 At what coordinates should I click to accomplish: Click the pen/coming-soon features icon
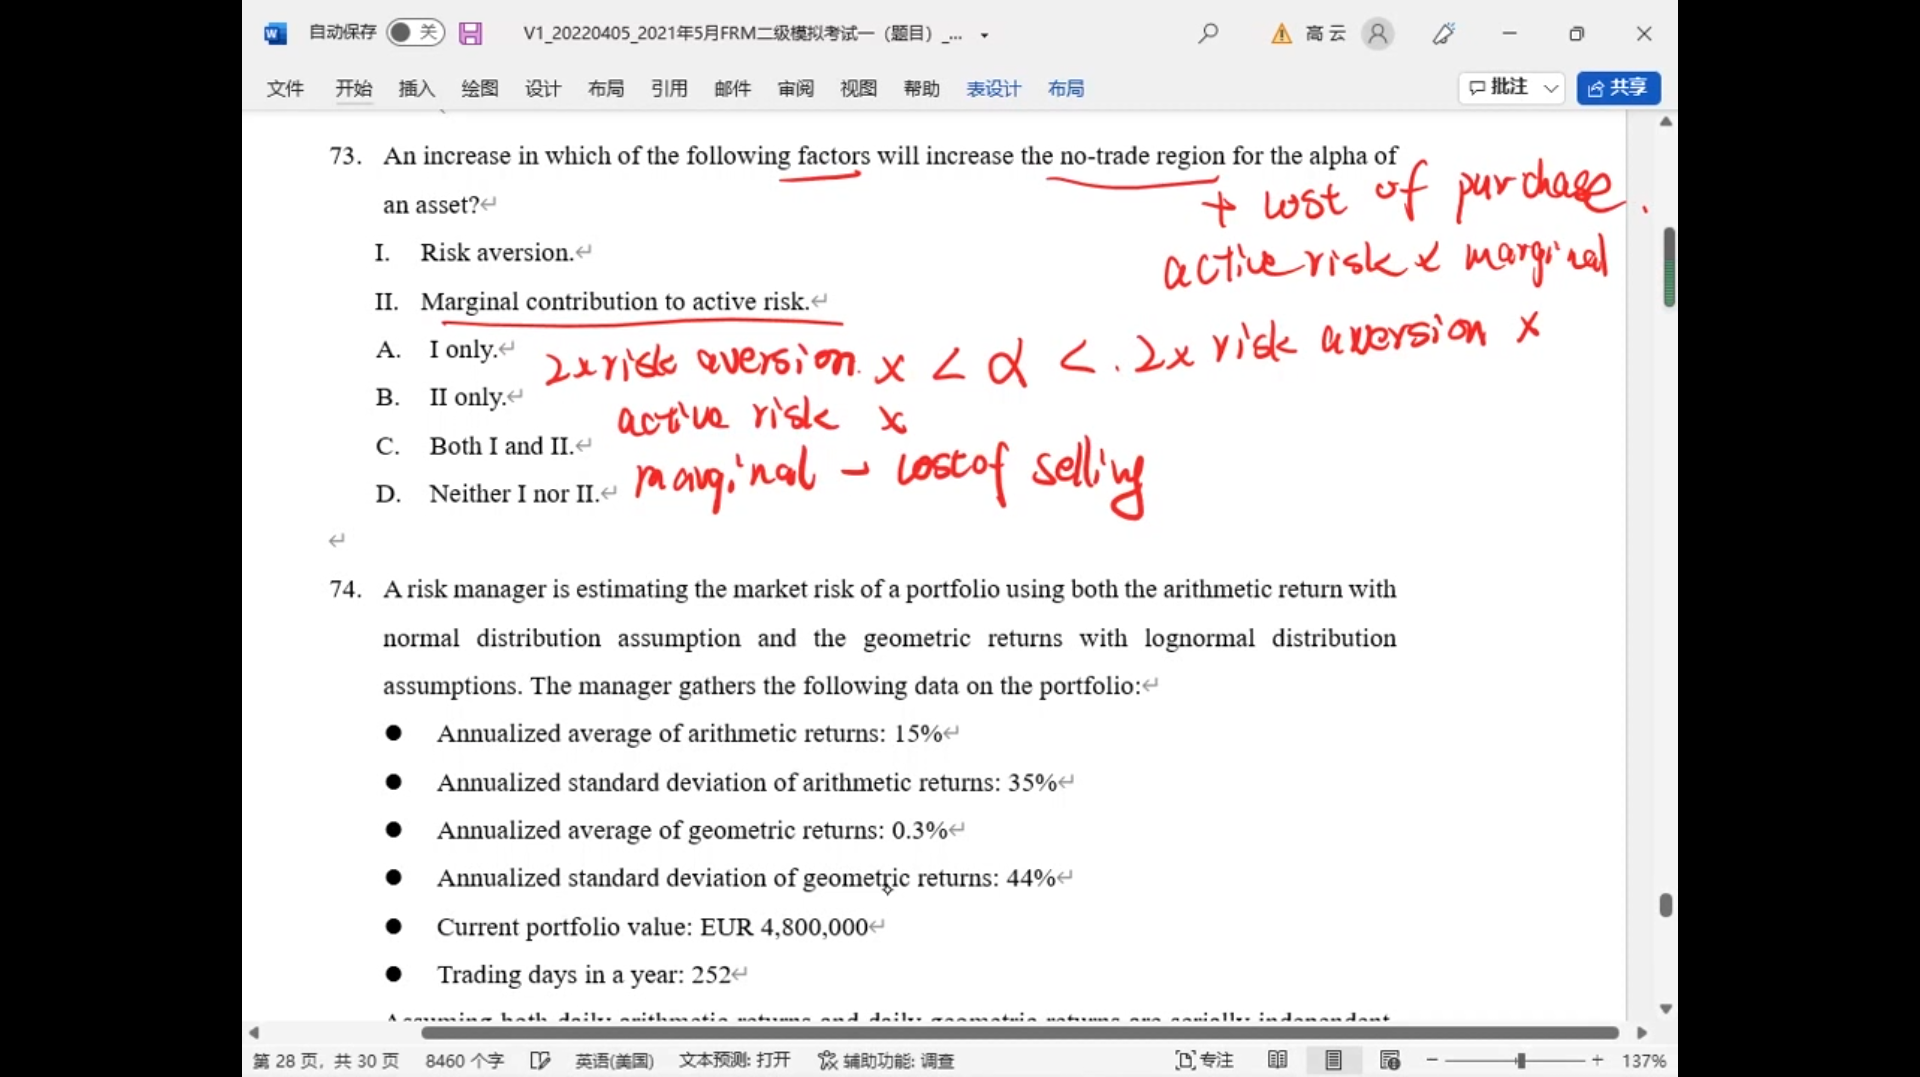[1443, 34]
